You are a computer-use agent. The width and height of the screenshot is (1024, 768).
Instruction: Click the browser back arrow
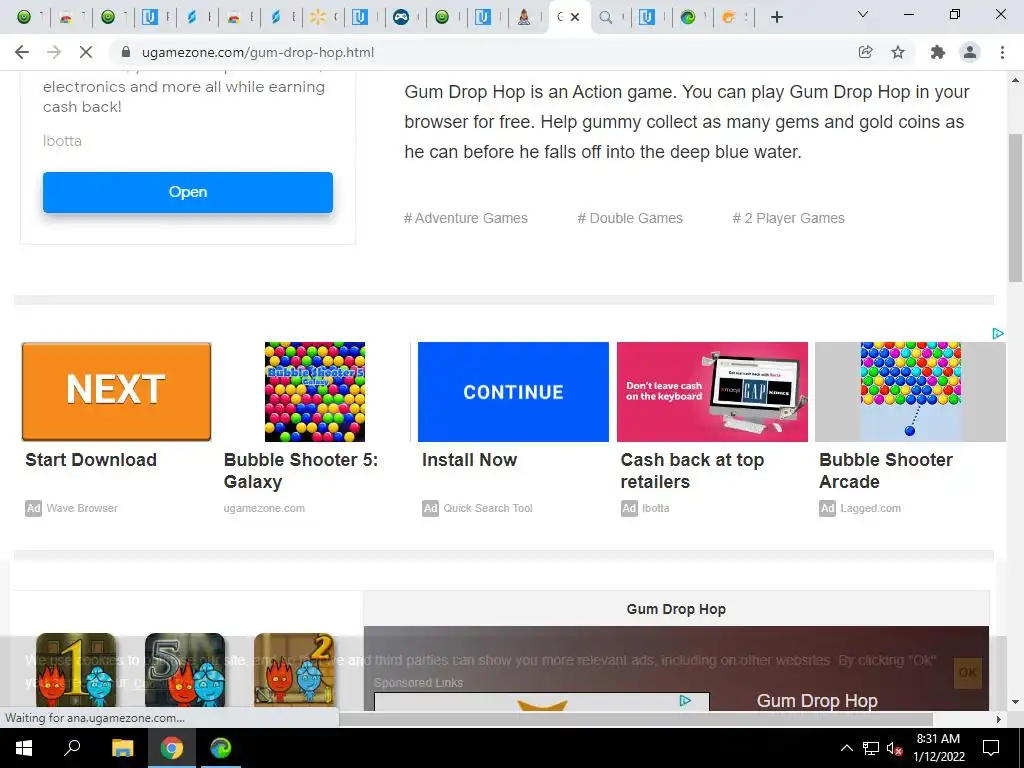[x=22, y=52]
